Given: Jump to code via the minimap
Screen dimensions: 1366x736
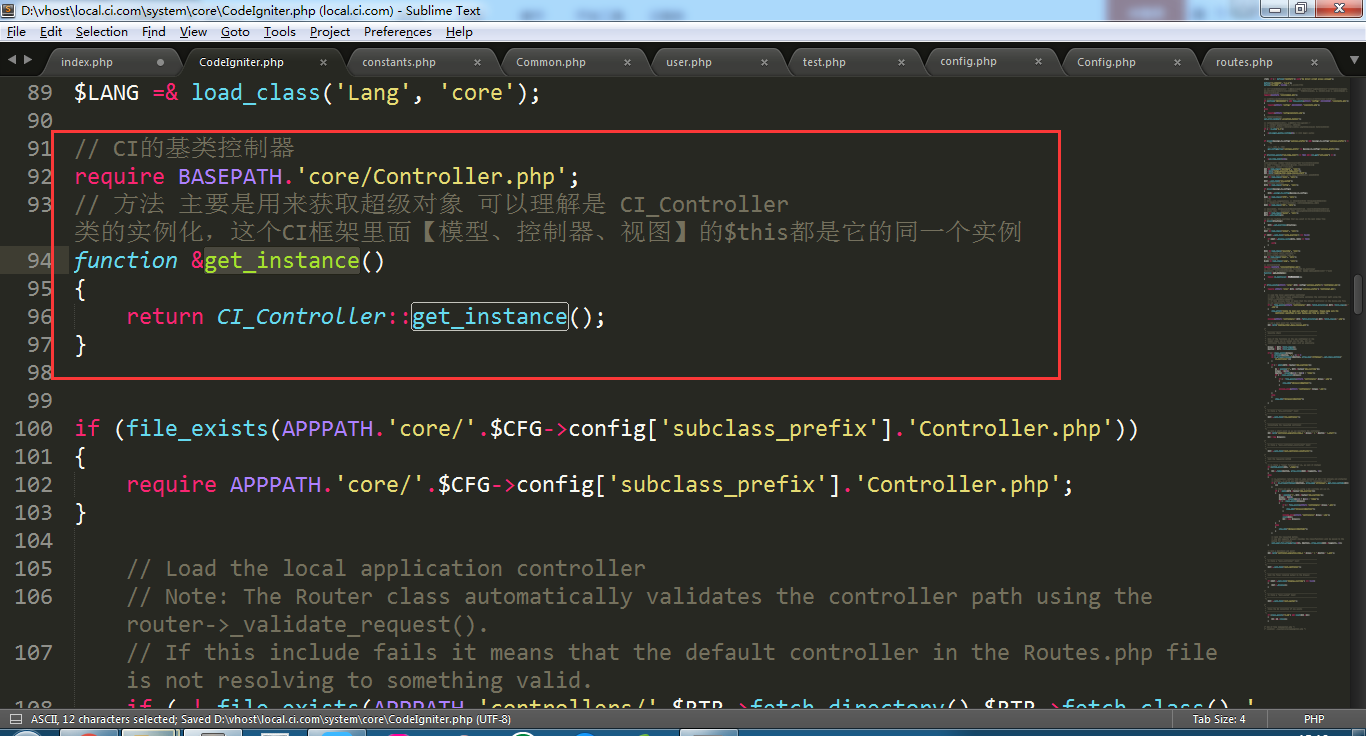Looking at the screenshot, I should tap(1305, 400).
